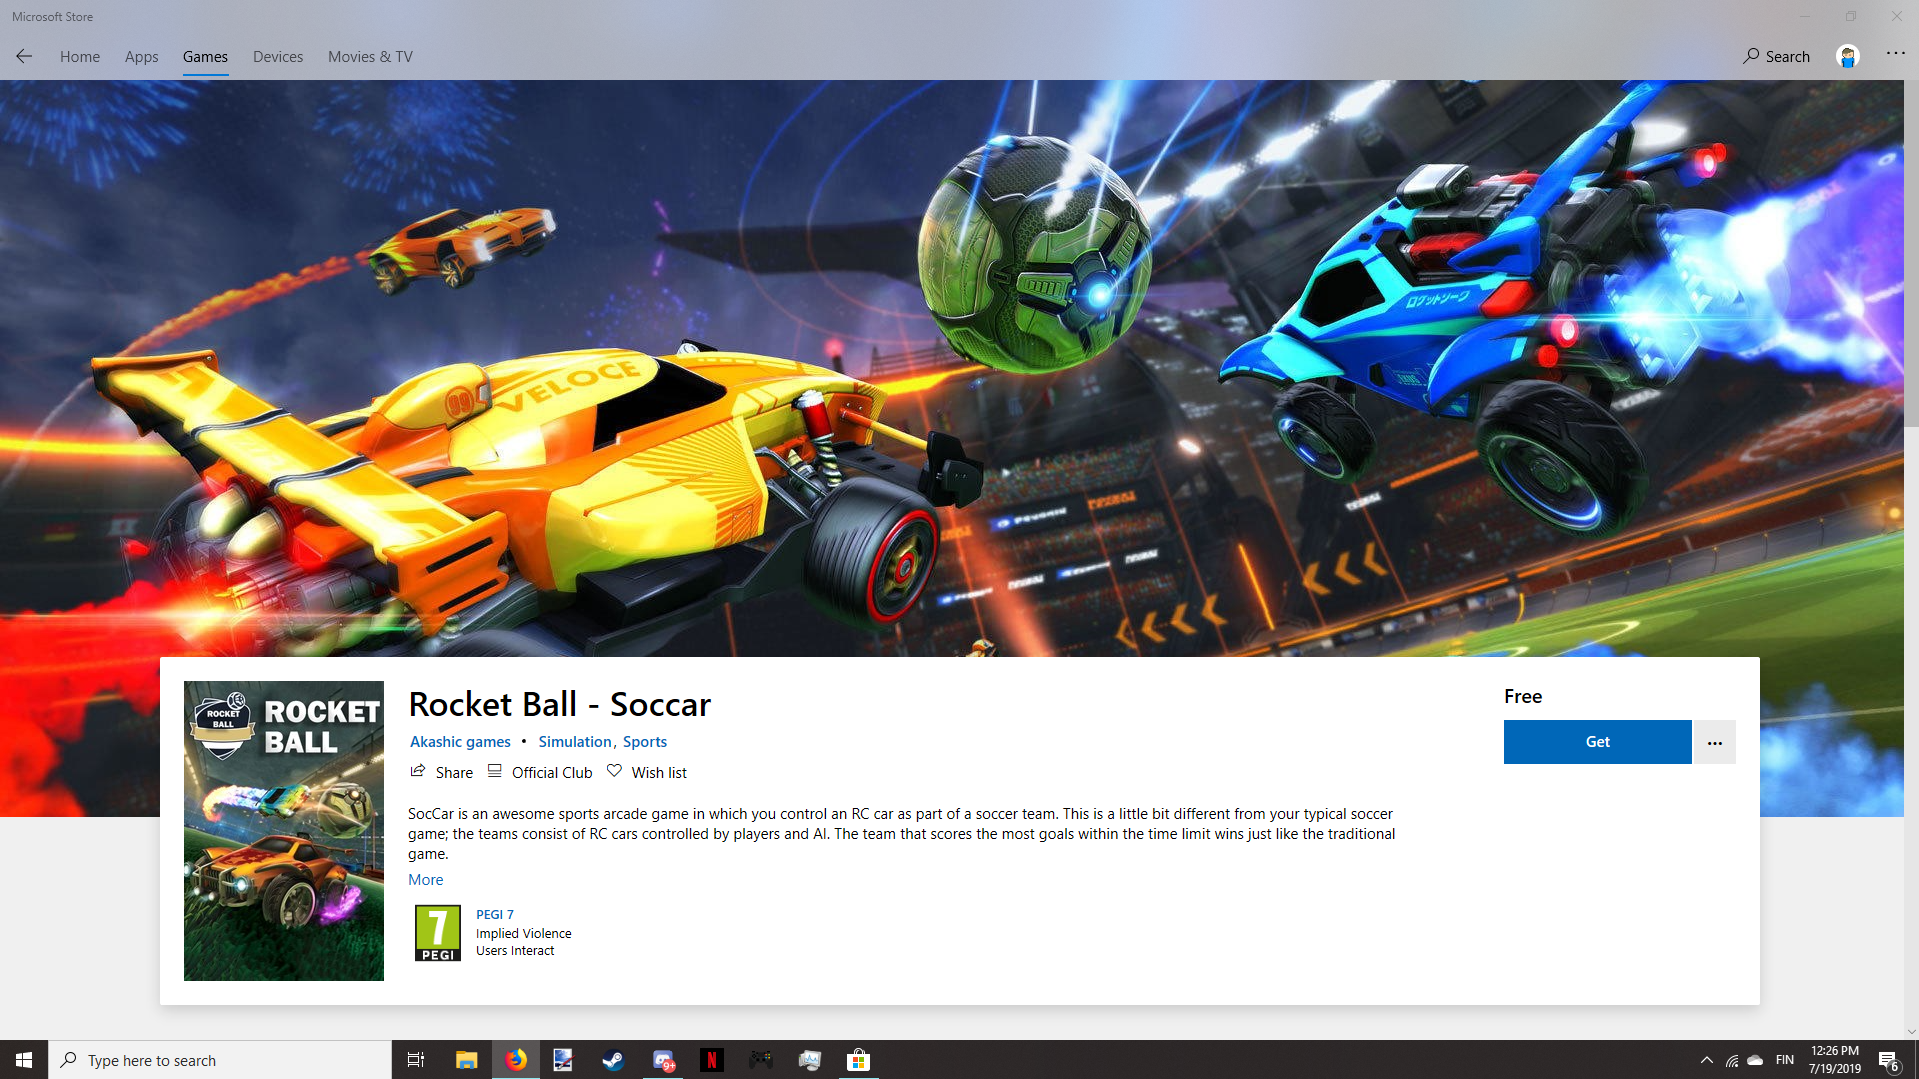Open the Windows Start menu
Image resolution: width=1919 pixels, height=1079 pixels.
tap(24, 1060)
